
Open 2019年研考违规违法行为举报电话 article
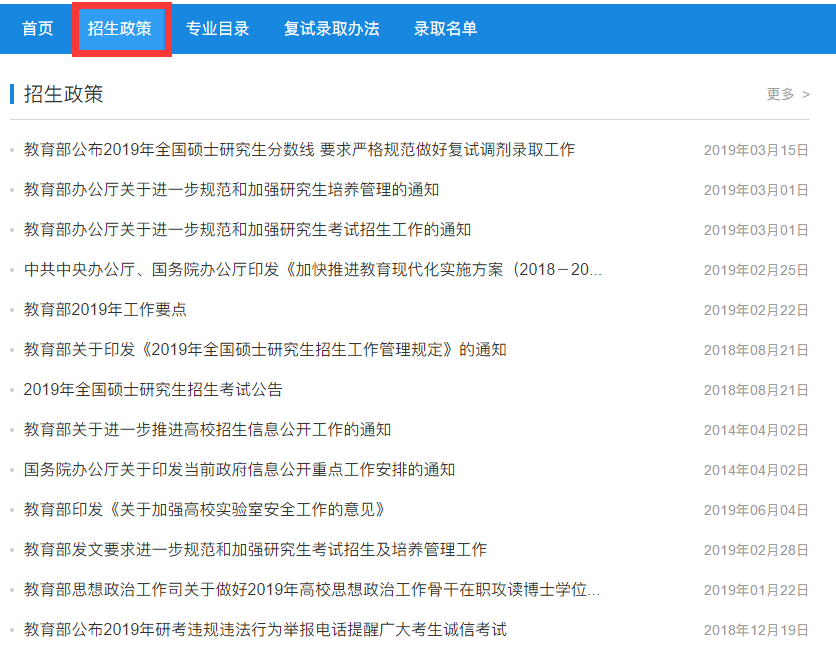point(265,630)
